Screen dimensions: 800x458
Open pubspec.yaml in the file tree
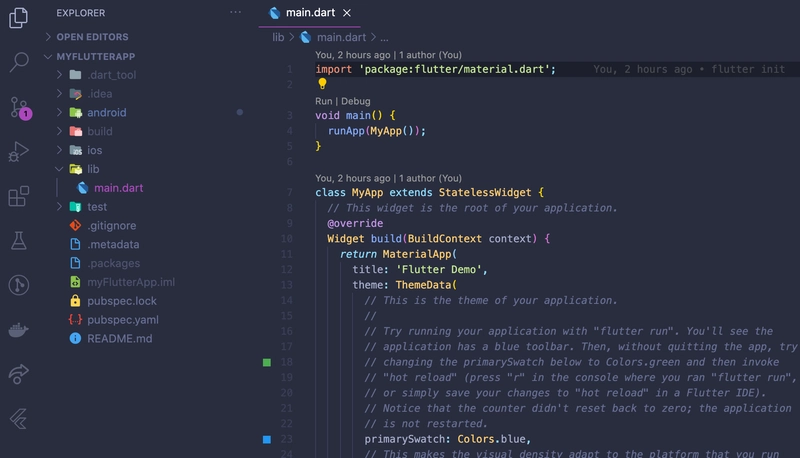[122, 320]
